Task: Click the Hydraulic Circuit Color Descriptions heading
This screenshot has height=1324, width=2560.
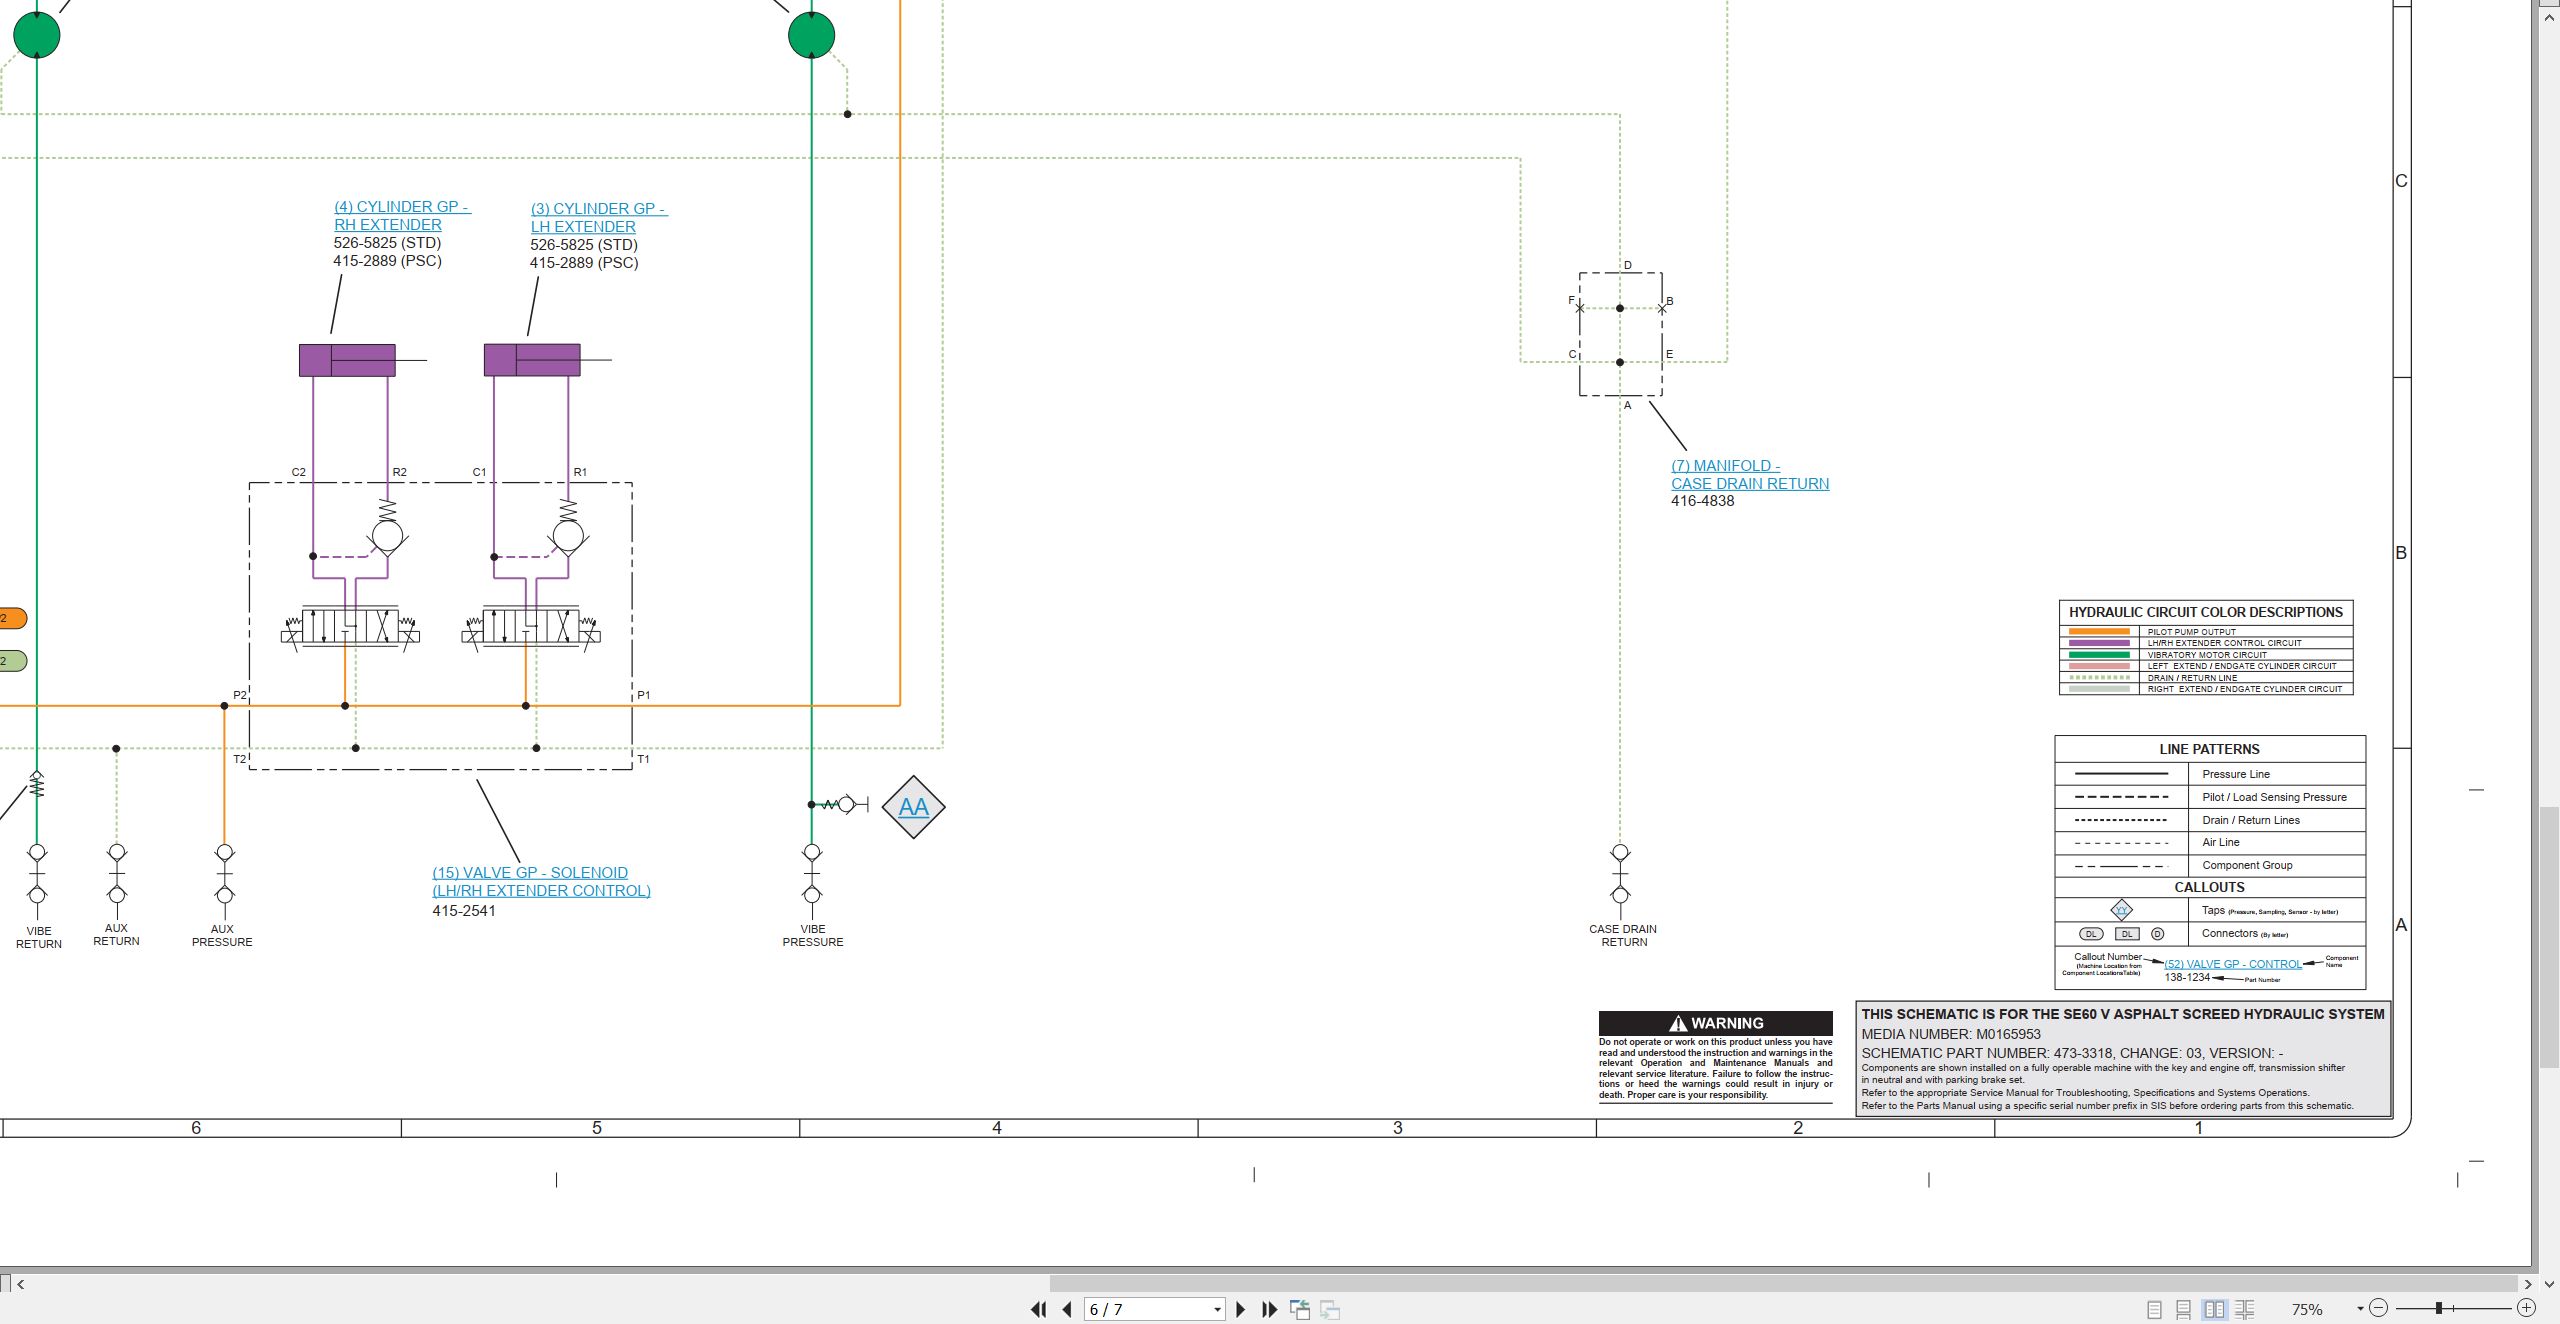Action: pyautogui.click(x=2206, y=612)
